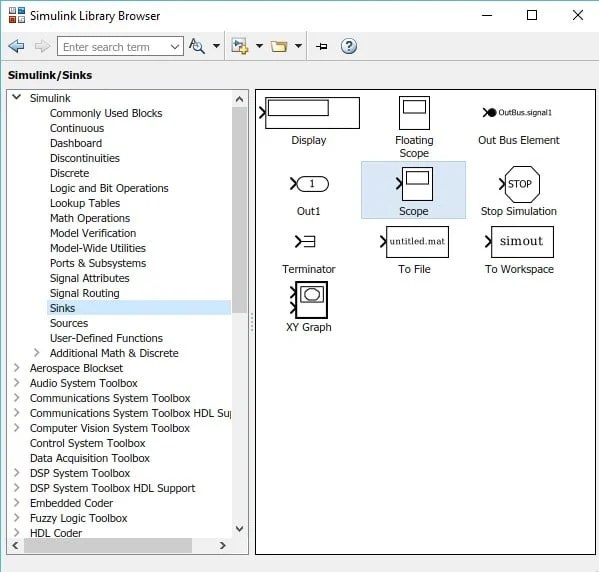Screen dimensions: 599x572
Task: Click the horizontal scroll right arrow
Action: [x=223, y=545]
